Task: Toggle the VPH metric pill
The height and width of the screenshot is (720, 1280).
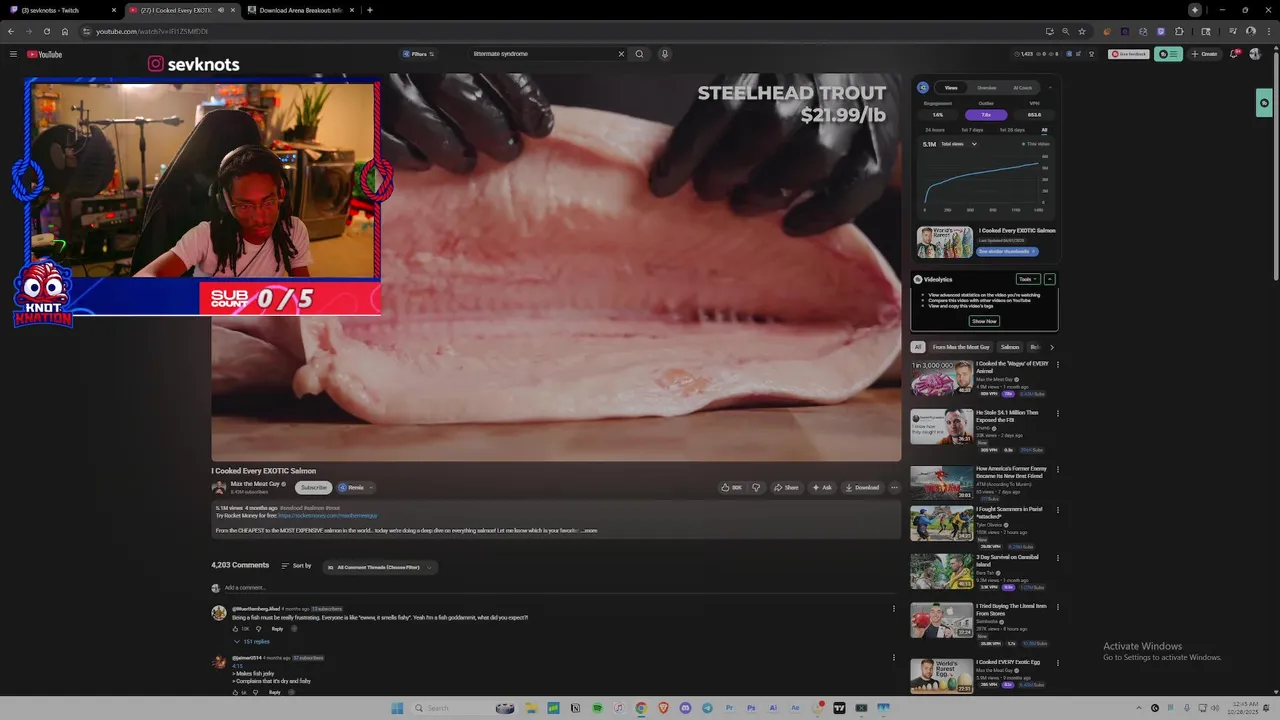Action: click(1034, 115)
